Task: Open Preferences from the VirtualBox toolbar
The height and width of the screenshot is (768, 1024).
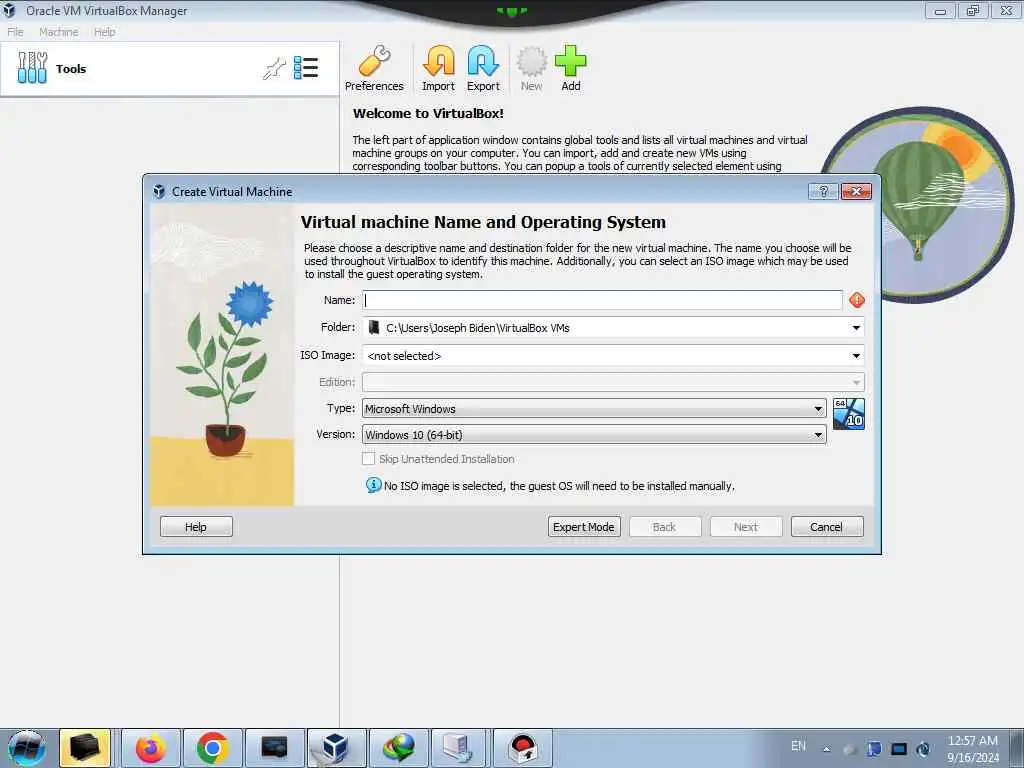Action: (x=374, y=69)
